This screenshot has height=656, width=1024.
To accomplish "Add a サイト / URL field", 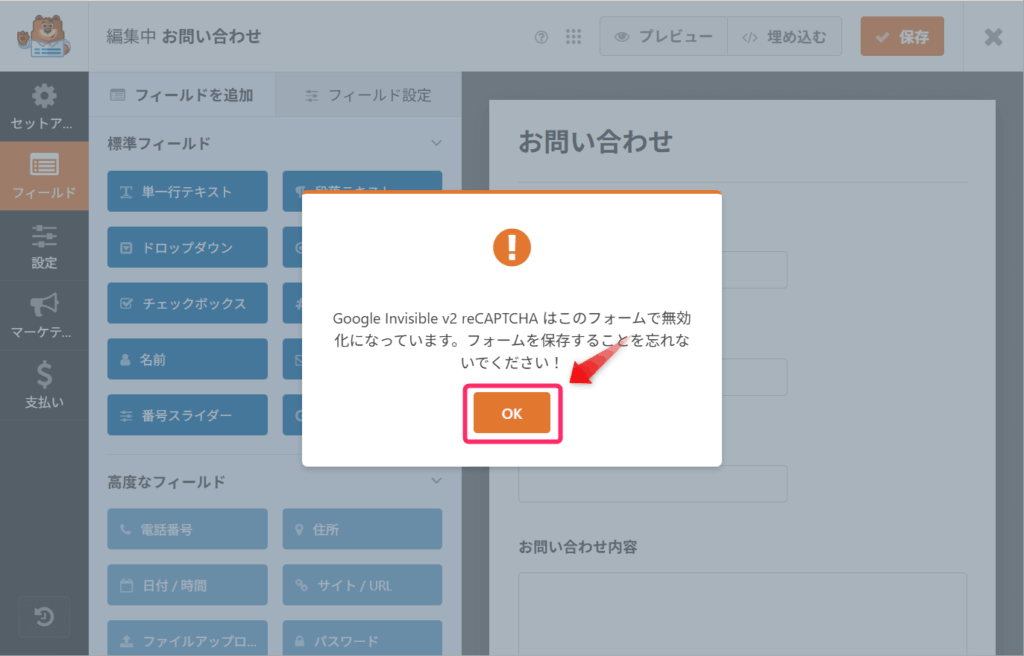I will [362, 585].
